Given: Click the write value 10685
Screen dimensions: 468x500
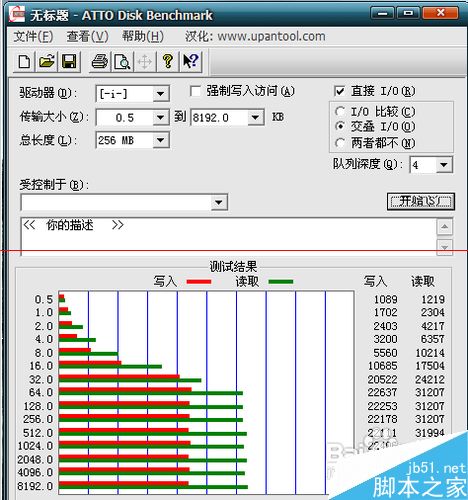Looking at the screenshot, I should coord(383,366).
